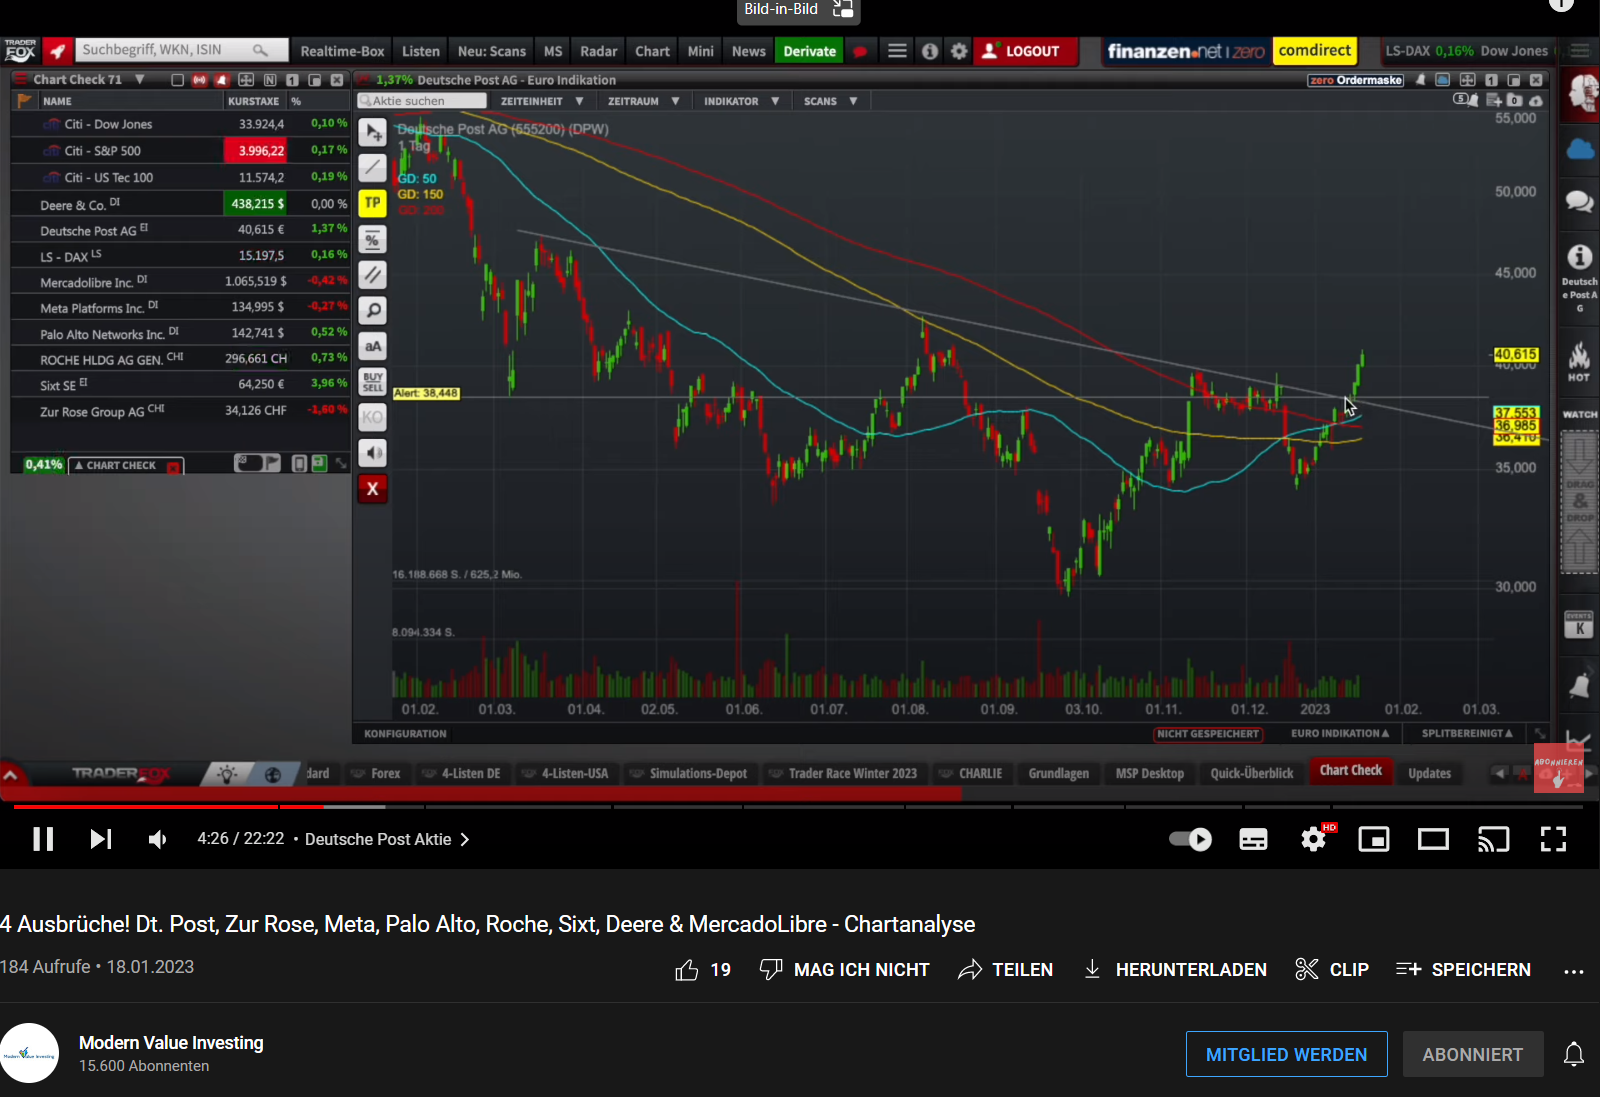Expand the Chart Check 71 list dropdown
The width and height of the screenshot is (1600, 1097).
point(140,79)
